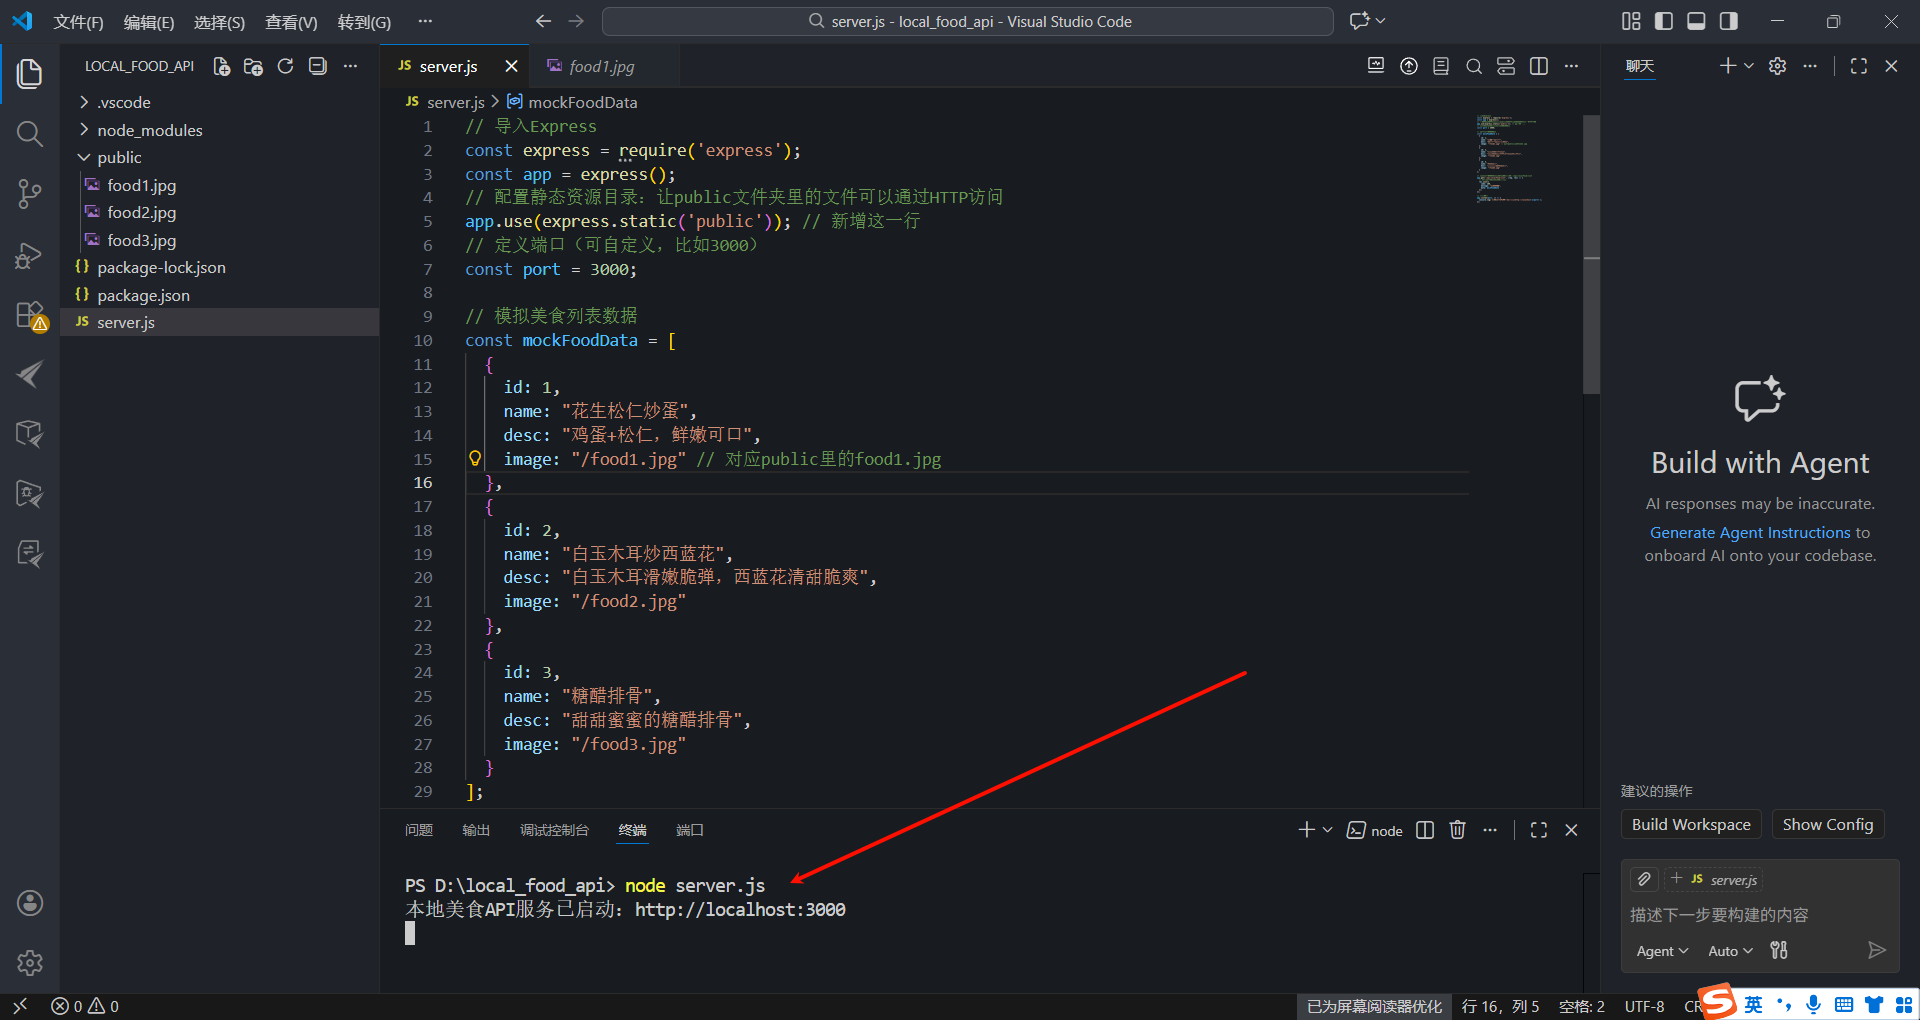Open chat settings gear icon
1920x1020 pixels.
coord(1777,66)
